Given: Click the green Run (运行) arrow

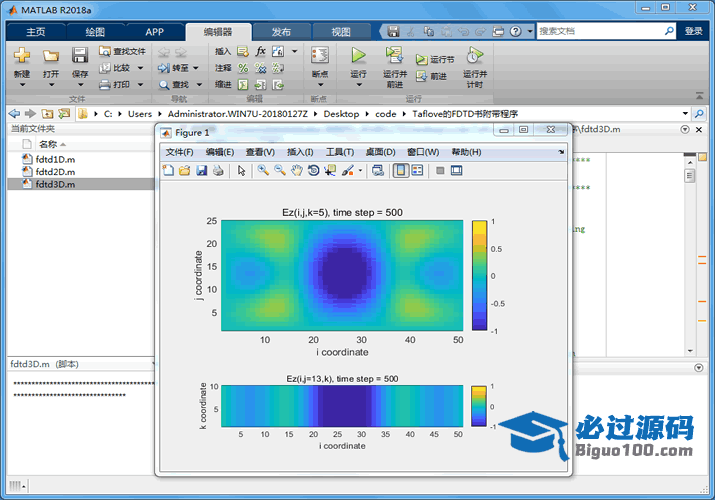Looking at the screenshot, I should 358,56.
